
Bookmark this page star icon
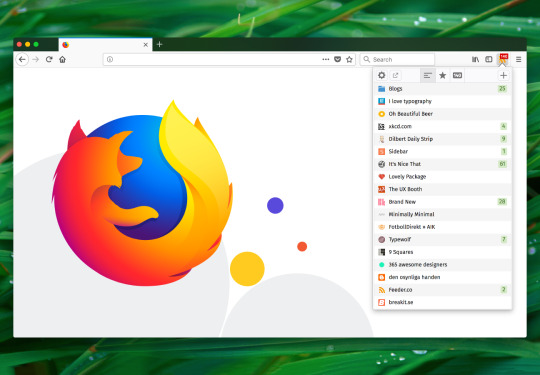[349, 59]
